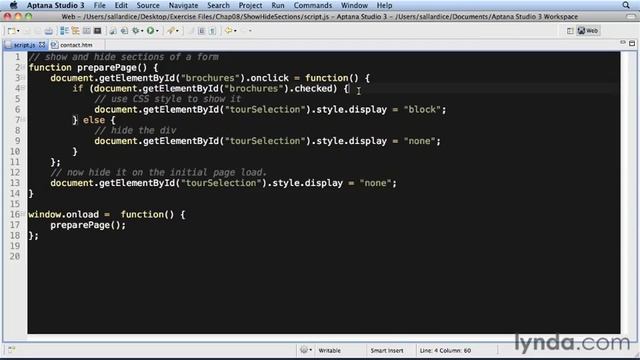
Task: Select the Web perspective button
Action: 588,31
